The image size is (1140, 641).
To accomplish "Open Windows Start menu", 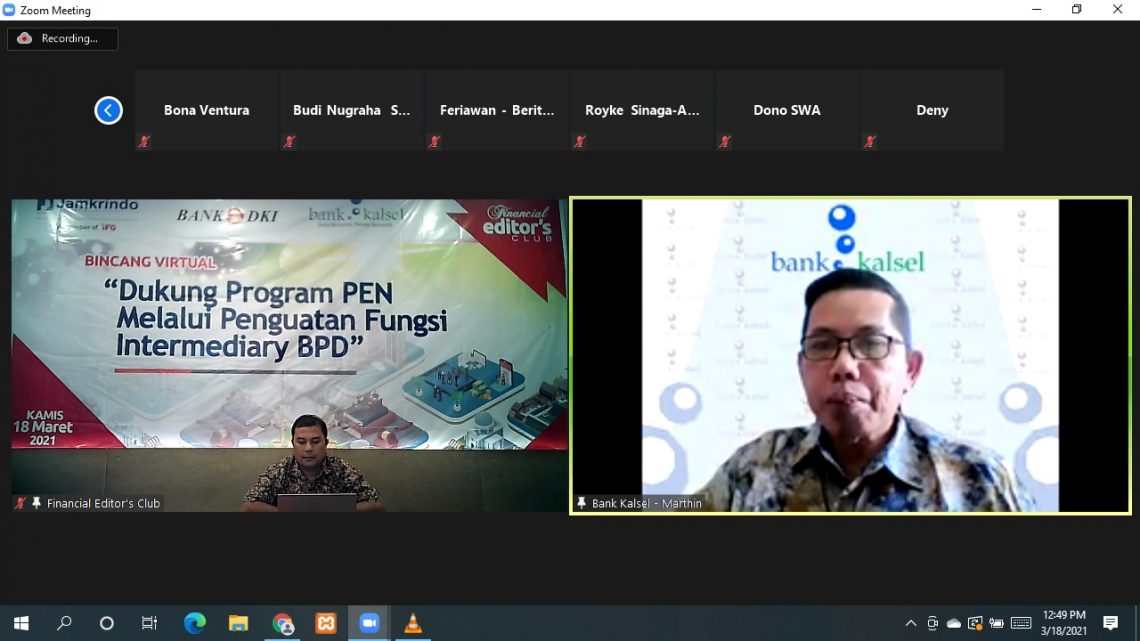I will click(x=21, y=623).
